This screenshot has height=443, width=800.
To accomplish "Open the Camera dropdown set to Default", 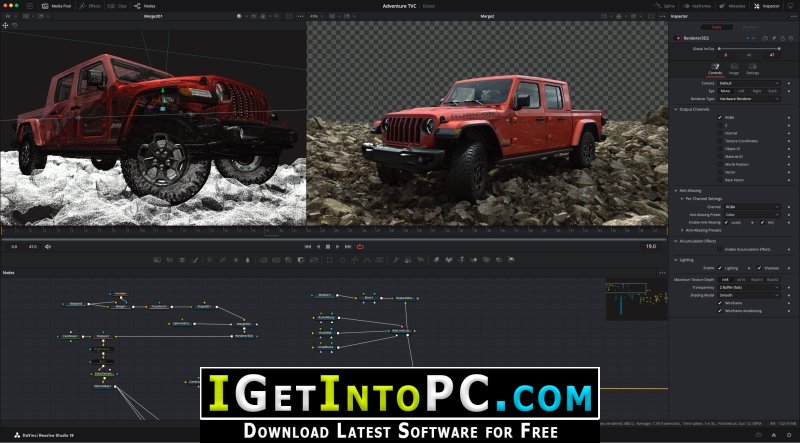I will click(x=749, y=83).
